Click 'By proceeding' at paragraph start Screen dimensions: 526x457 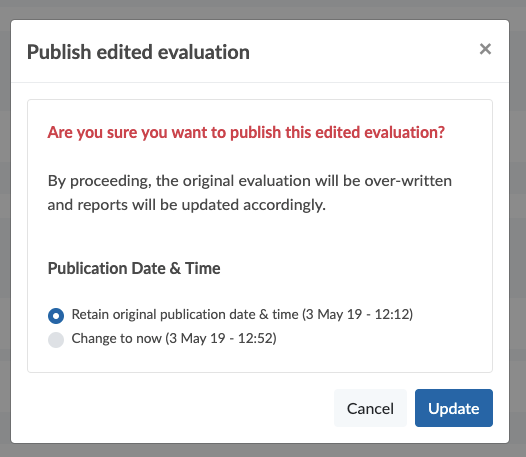[98, 181]
